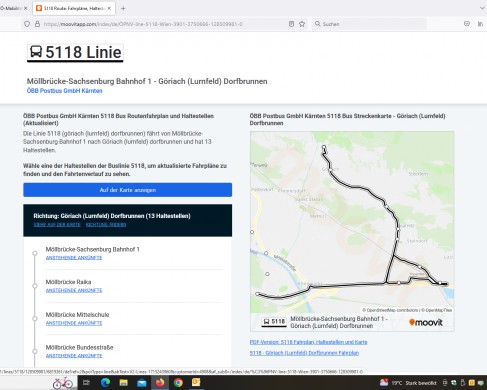Click the 5118 bus badge below the map
Screen dimensions: 487x390
coord(274,322)
